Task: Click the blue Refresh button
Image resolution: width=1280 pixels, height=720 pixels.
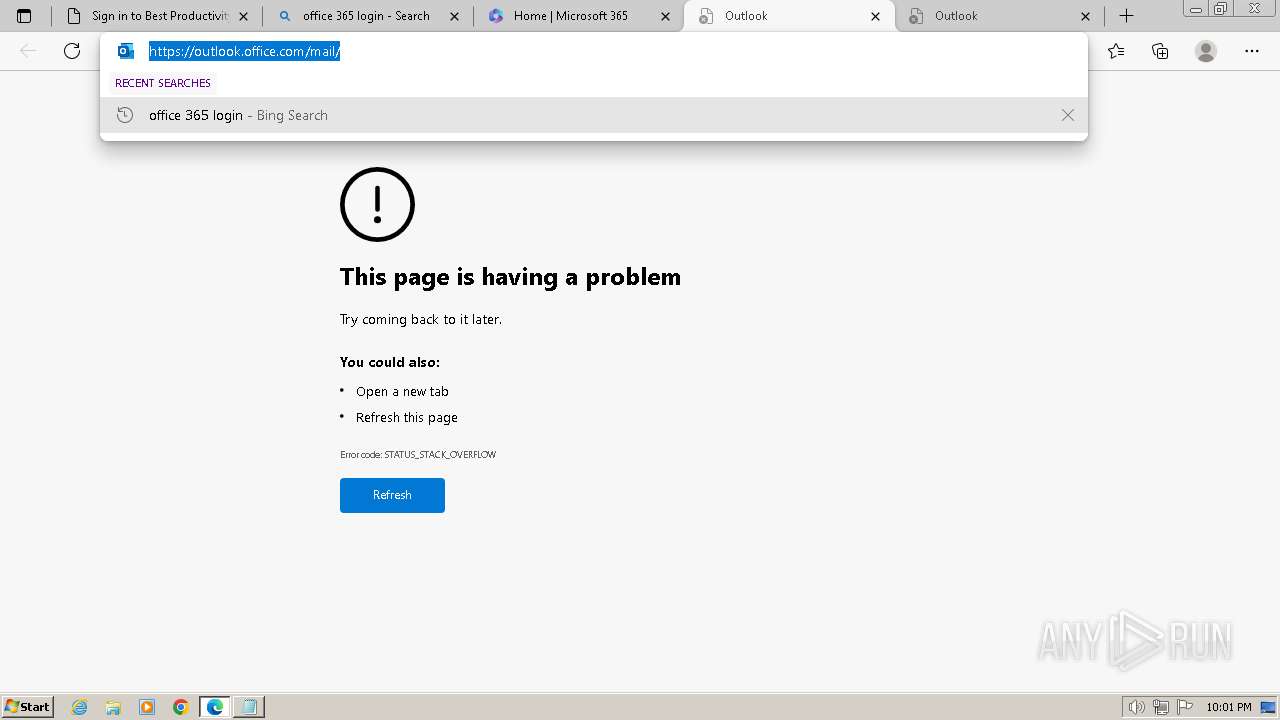Action: (x=392, y=495)
